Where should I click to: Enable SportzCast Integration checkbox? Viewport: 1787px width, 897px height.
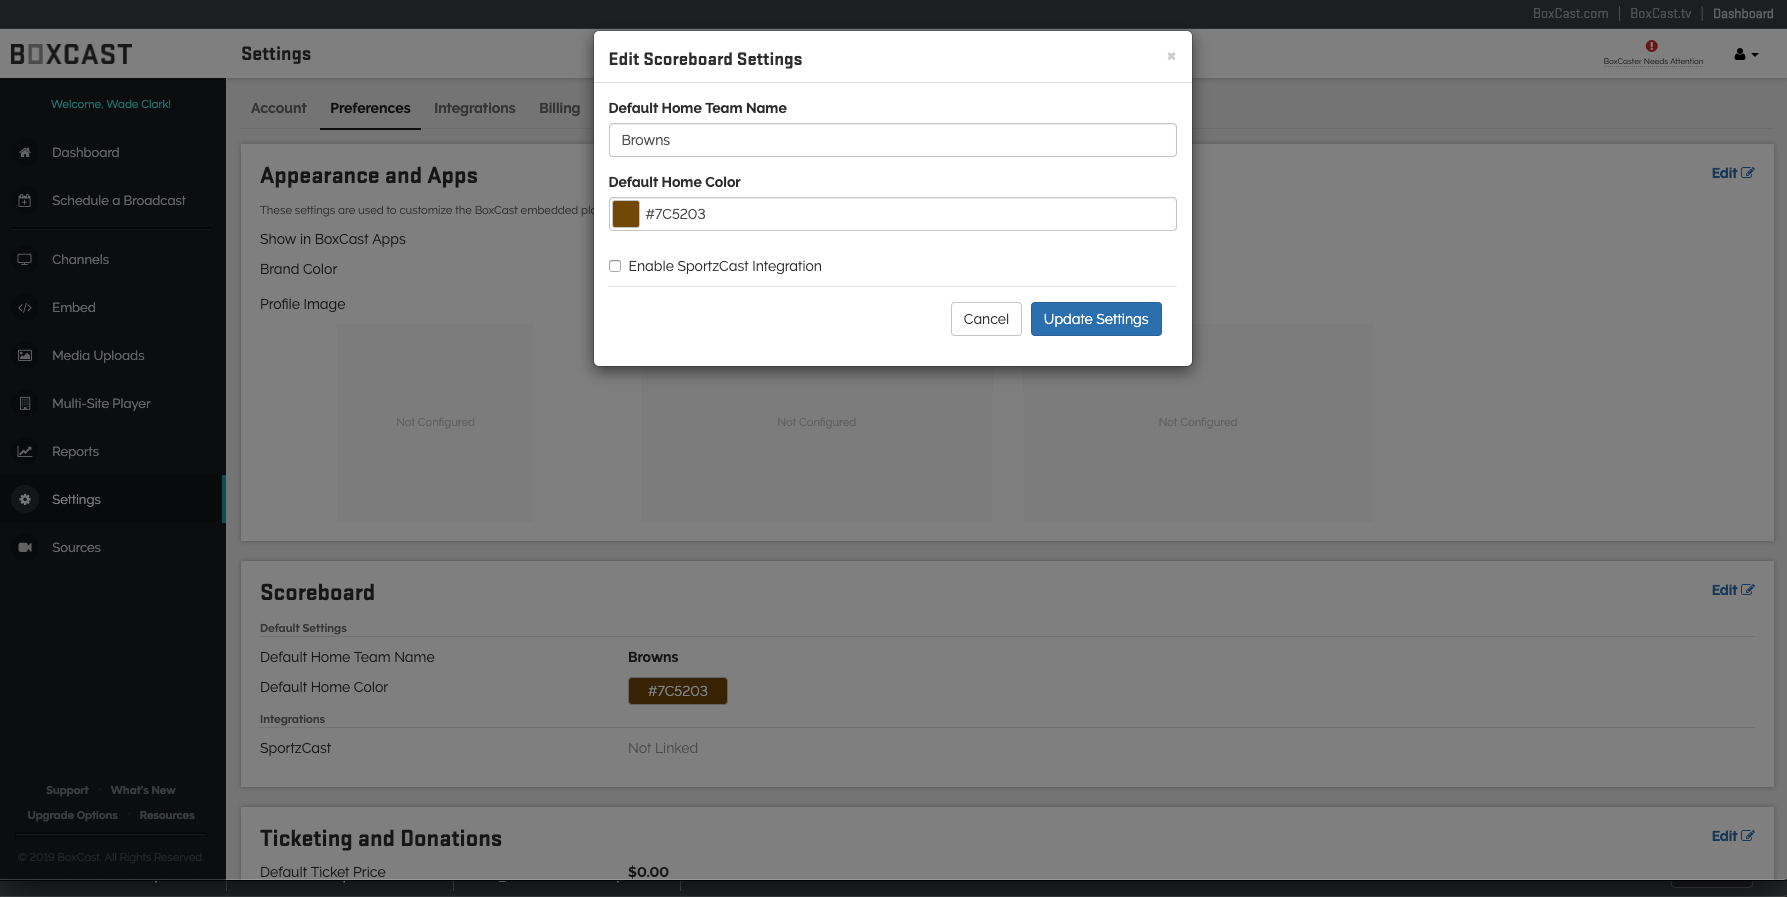pos(615,266)
